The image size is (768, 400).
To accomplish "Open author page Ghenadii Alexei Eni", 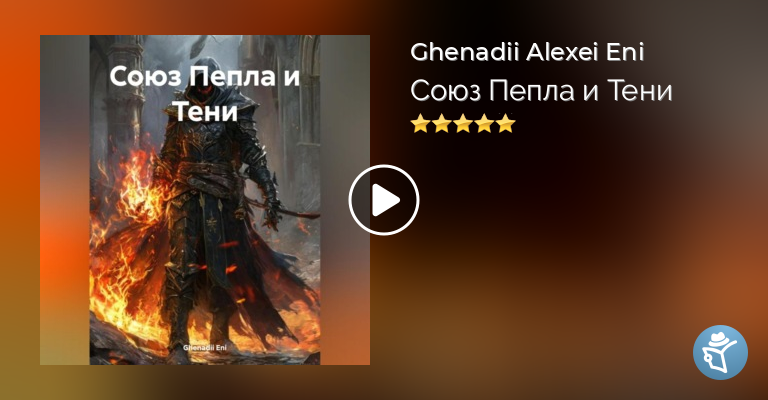I will coord(527,52).
